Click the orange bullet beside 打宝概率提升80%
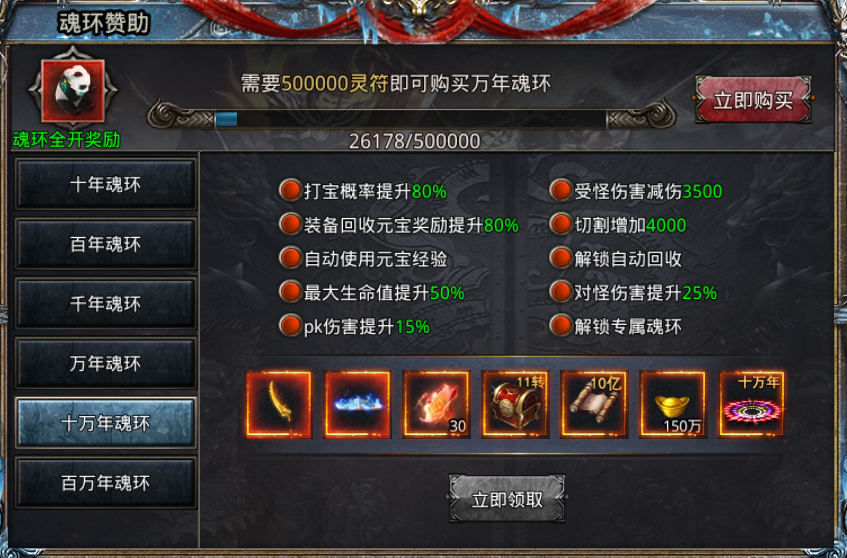847x558 pixels. click(290, 191)
